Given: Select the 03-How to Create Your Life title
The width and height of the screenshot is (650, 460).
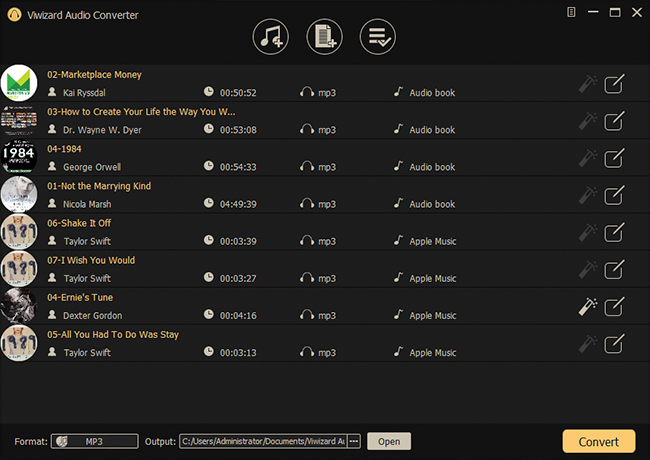Looking at the screenshot, I should 141,112.
